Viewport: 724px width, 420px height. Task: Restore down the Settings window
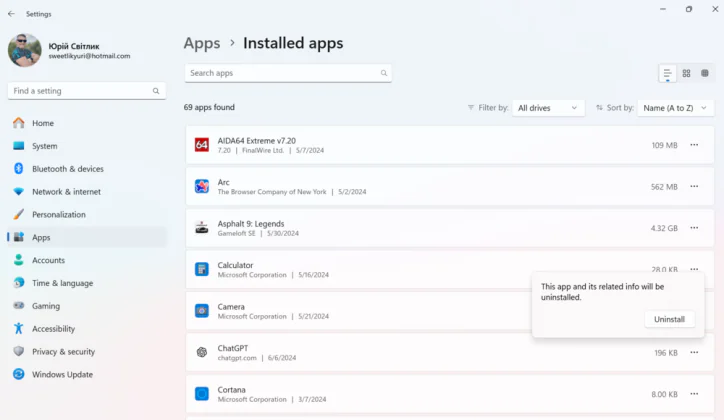689,9
